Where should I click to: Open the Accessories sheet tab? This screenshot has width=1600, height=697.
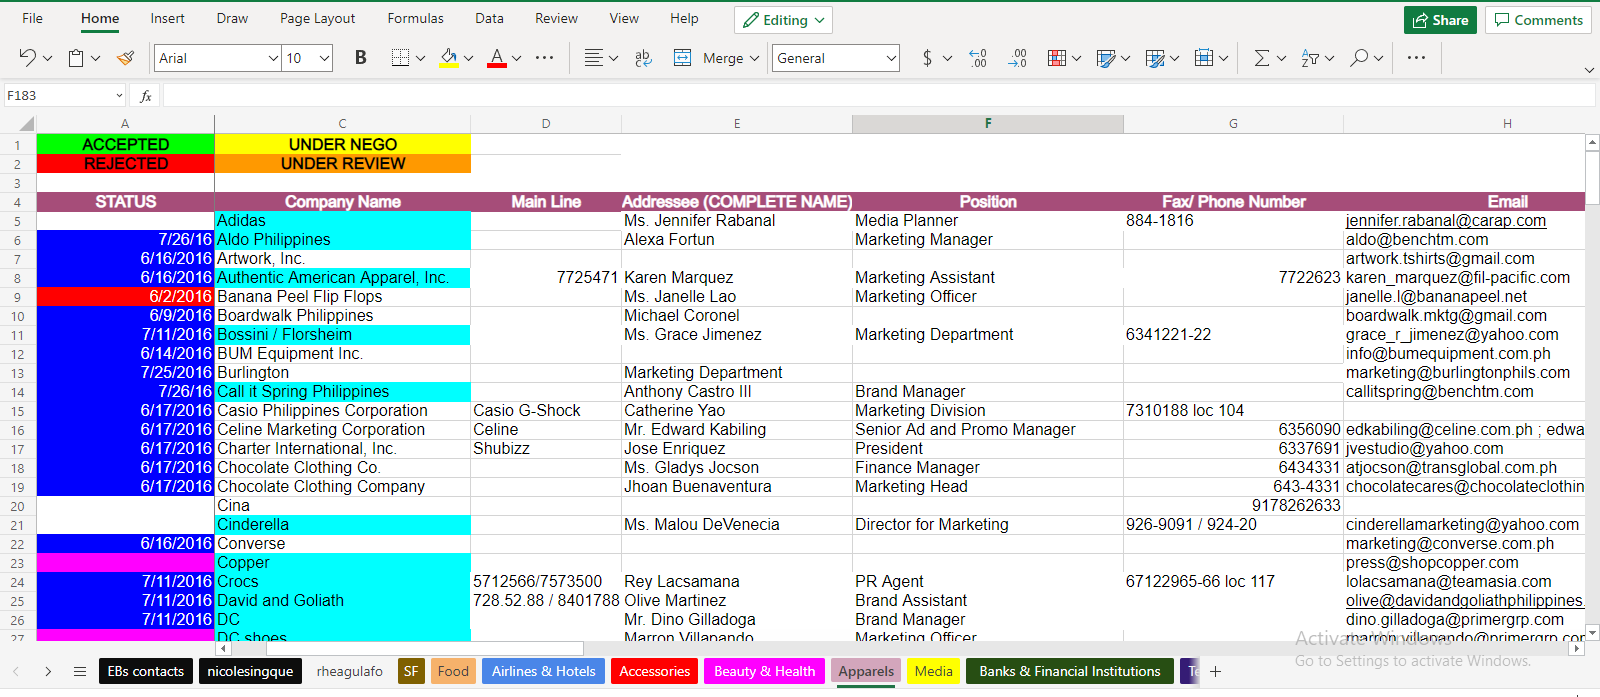click(x=654, y=671)
